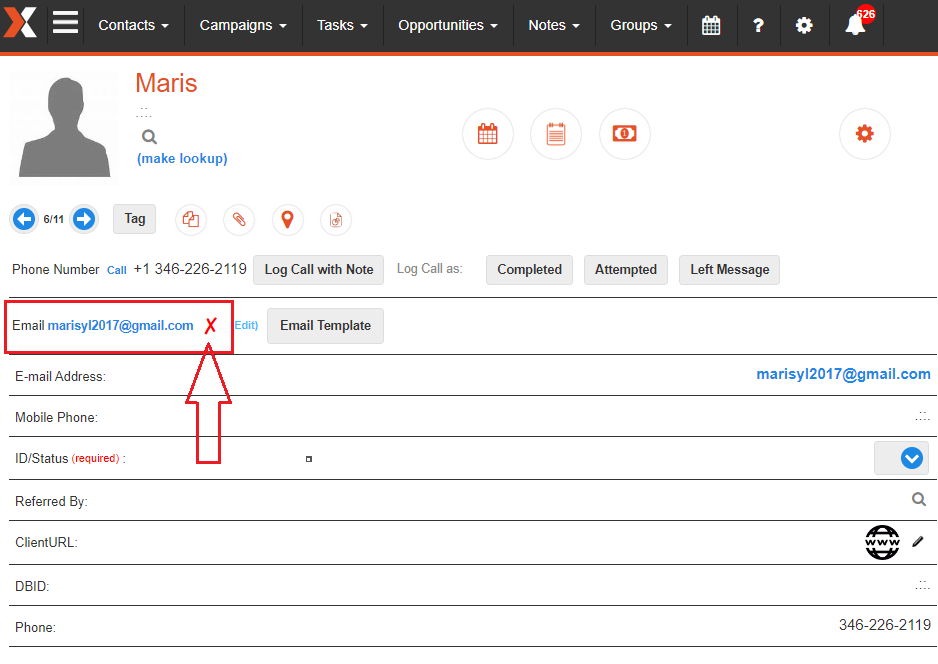938x664 pixels.
Task: Click the round money opportunity icon
Action: tap(624, 134)
